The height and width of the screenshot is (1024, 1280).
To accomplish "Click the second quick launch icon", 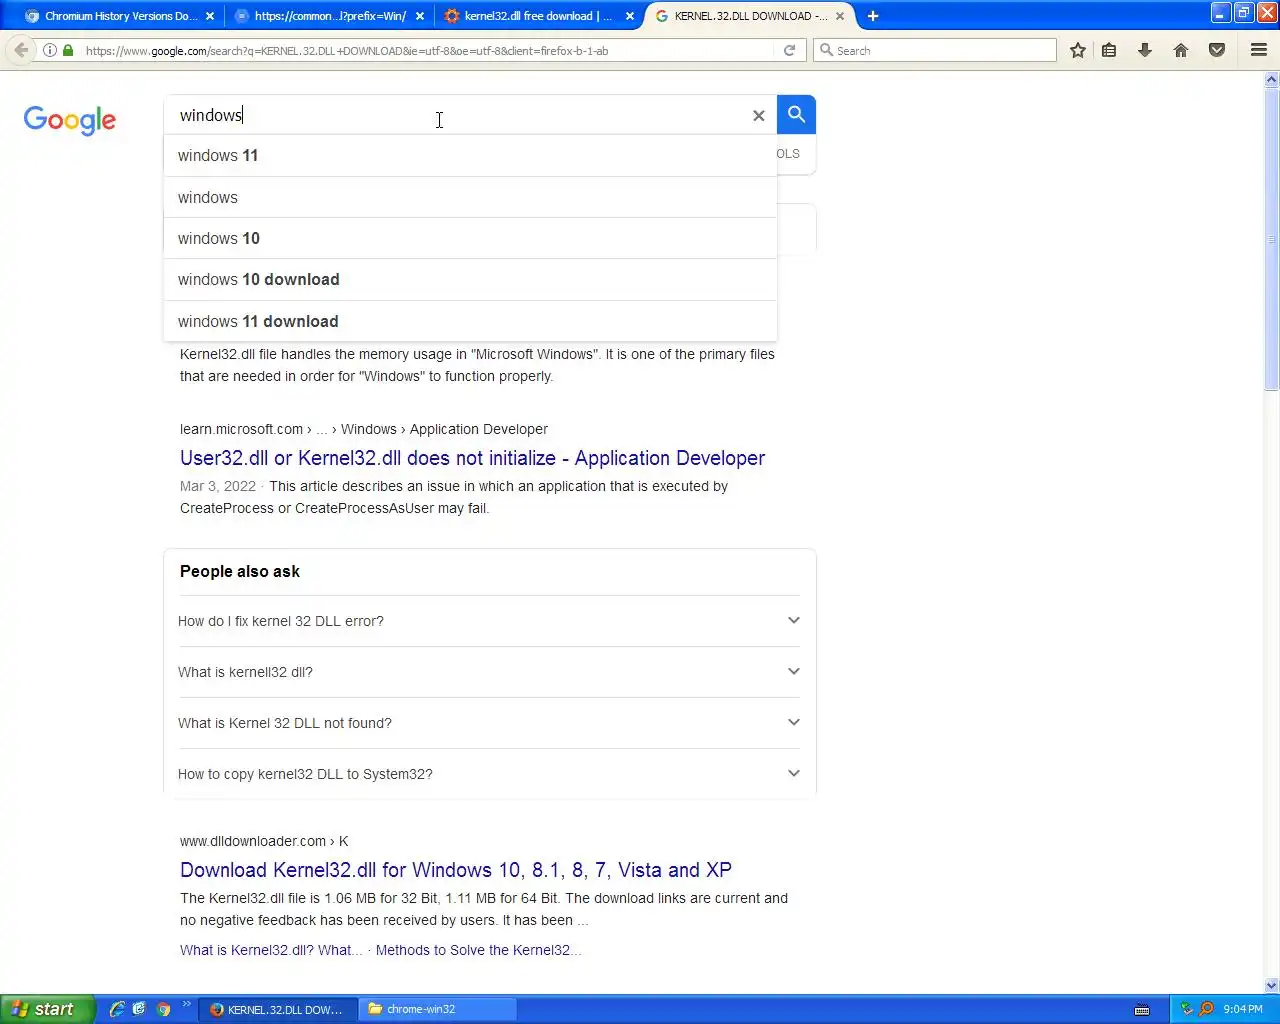I will tap(139, 1009).
